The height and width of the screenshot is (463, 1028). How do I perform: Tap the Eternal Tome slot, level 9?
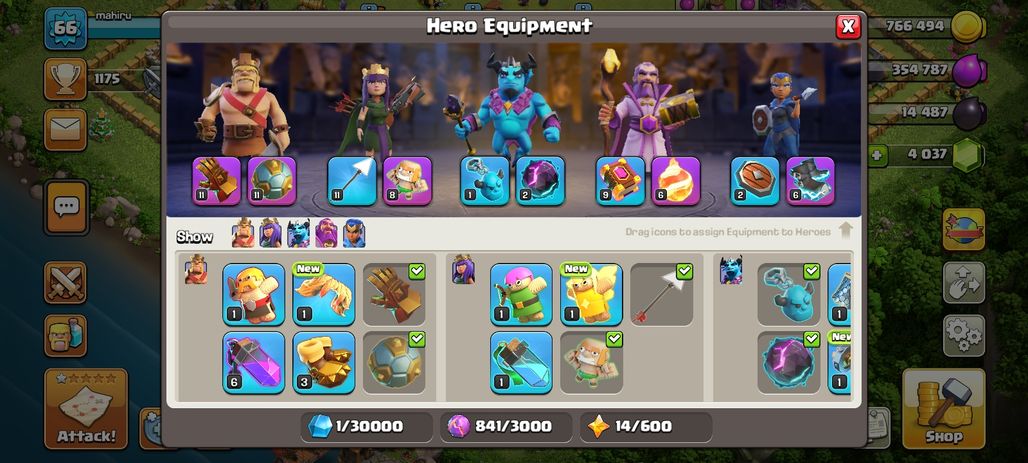click(620, 181)
